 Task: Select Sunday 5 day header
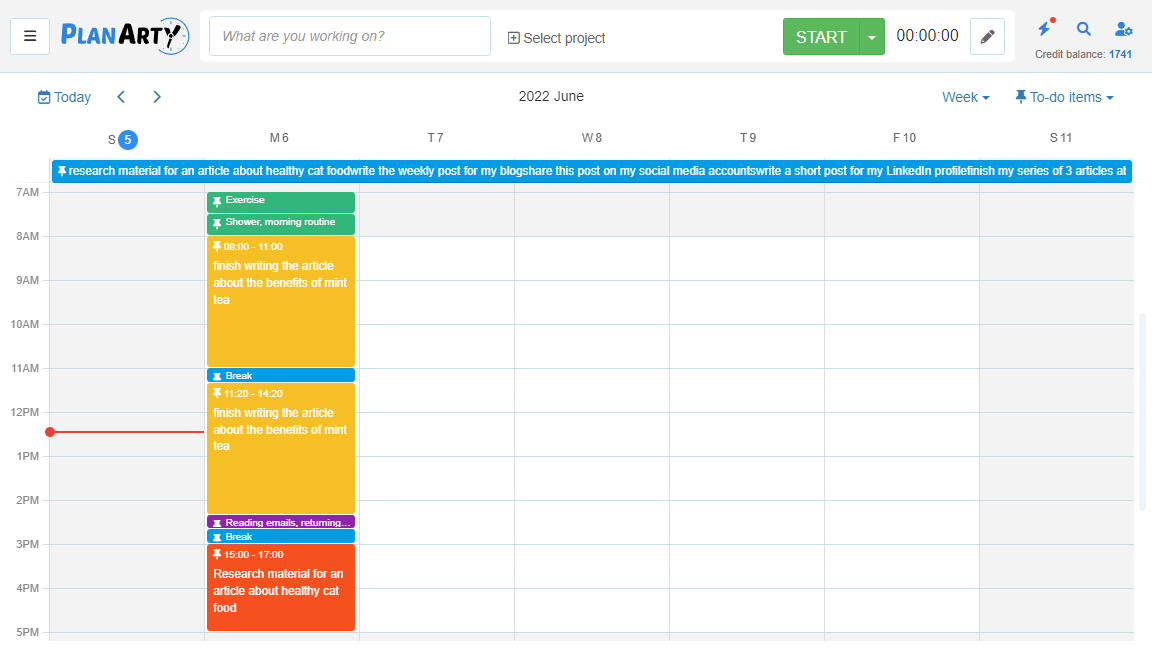(123, 139)
